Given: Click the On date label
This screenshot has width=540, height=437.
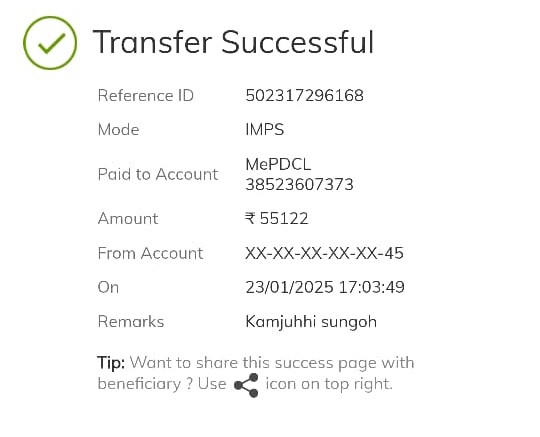Looking at the screenshot, I should (108, 287).
